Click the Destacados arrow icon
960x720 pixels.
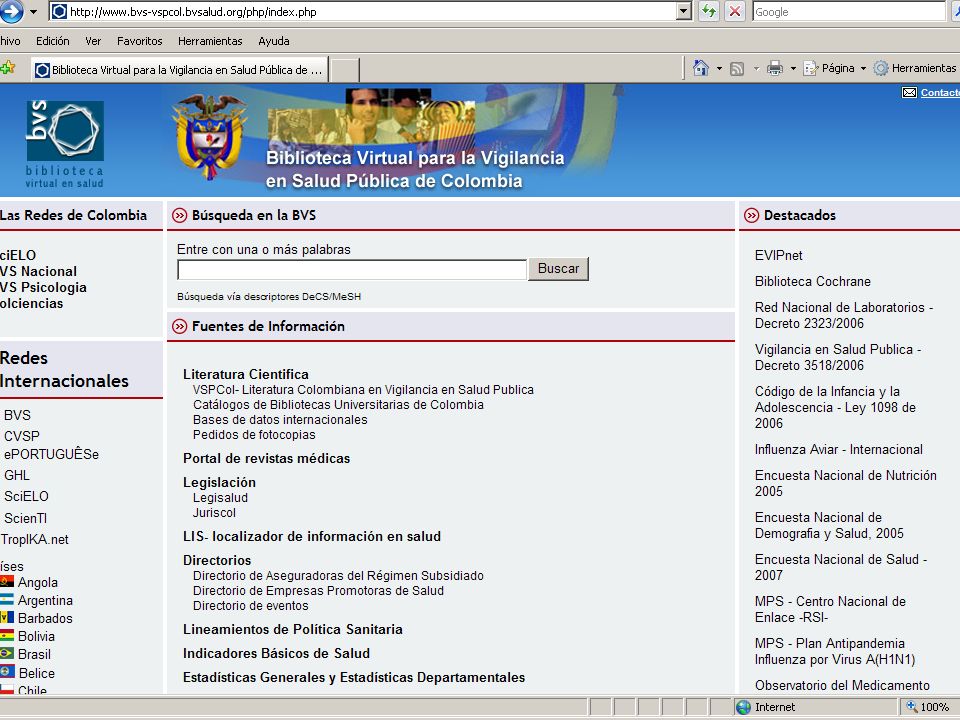(751, 216)
